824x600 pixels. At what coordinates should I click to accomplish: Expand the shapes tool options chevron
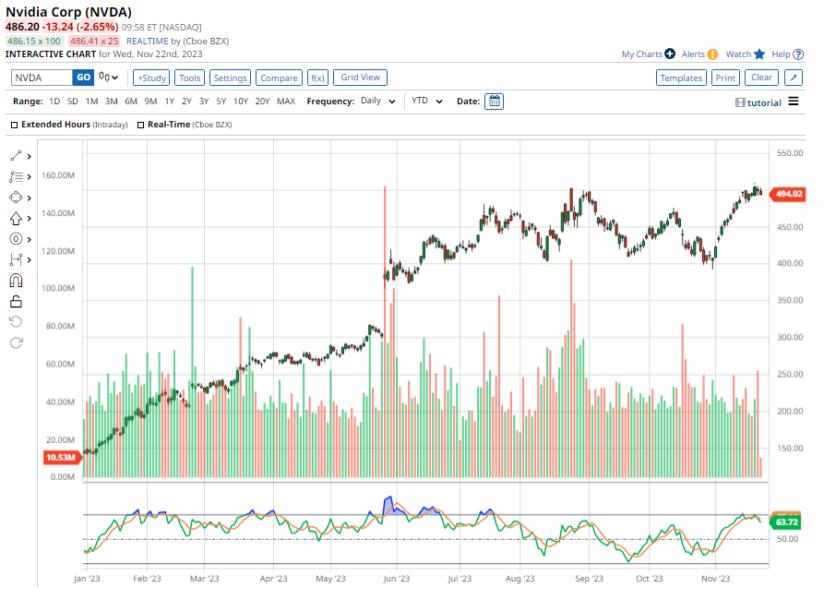[x=29, y=198]
